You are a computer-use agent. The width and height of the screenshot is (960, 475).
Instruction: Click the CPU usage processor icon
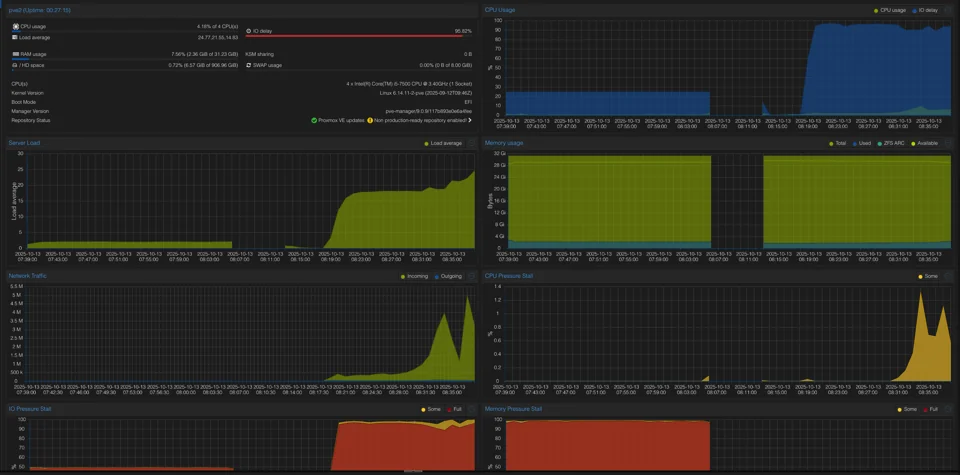coord(15,27)
